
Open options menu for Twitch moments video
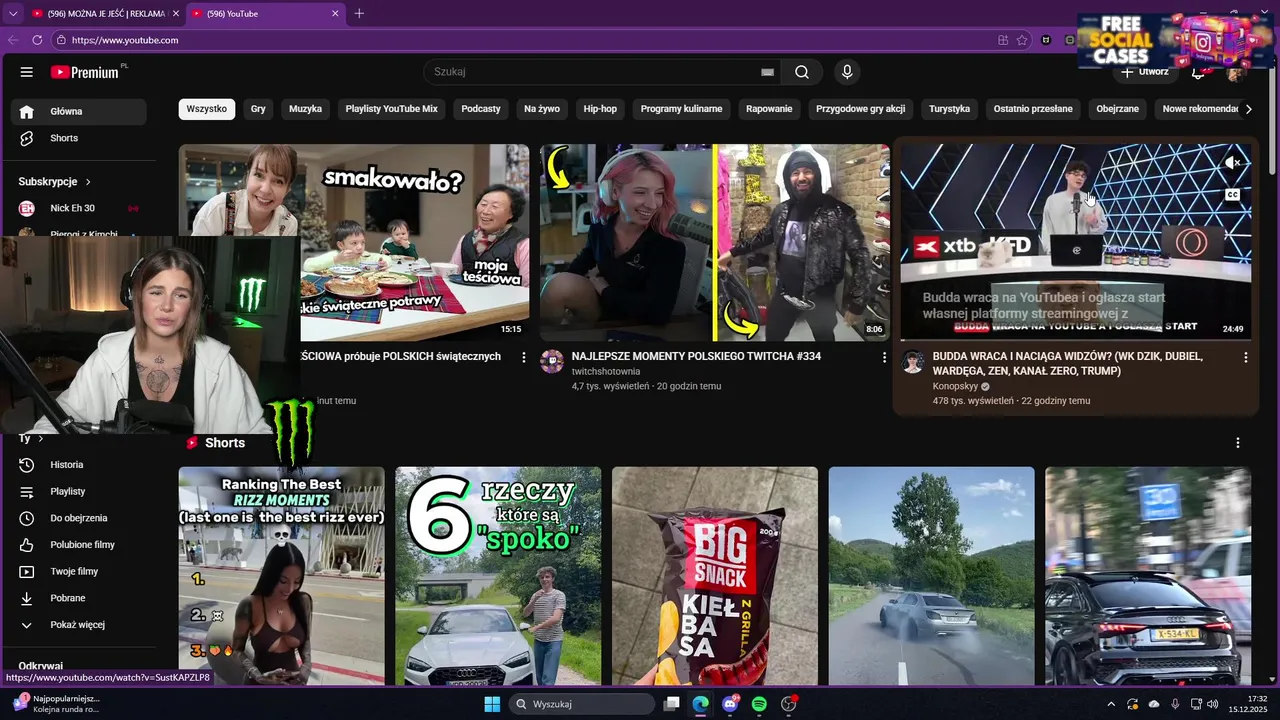point(884,357)
